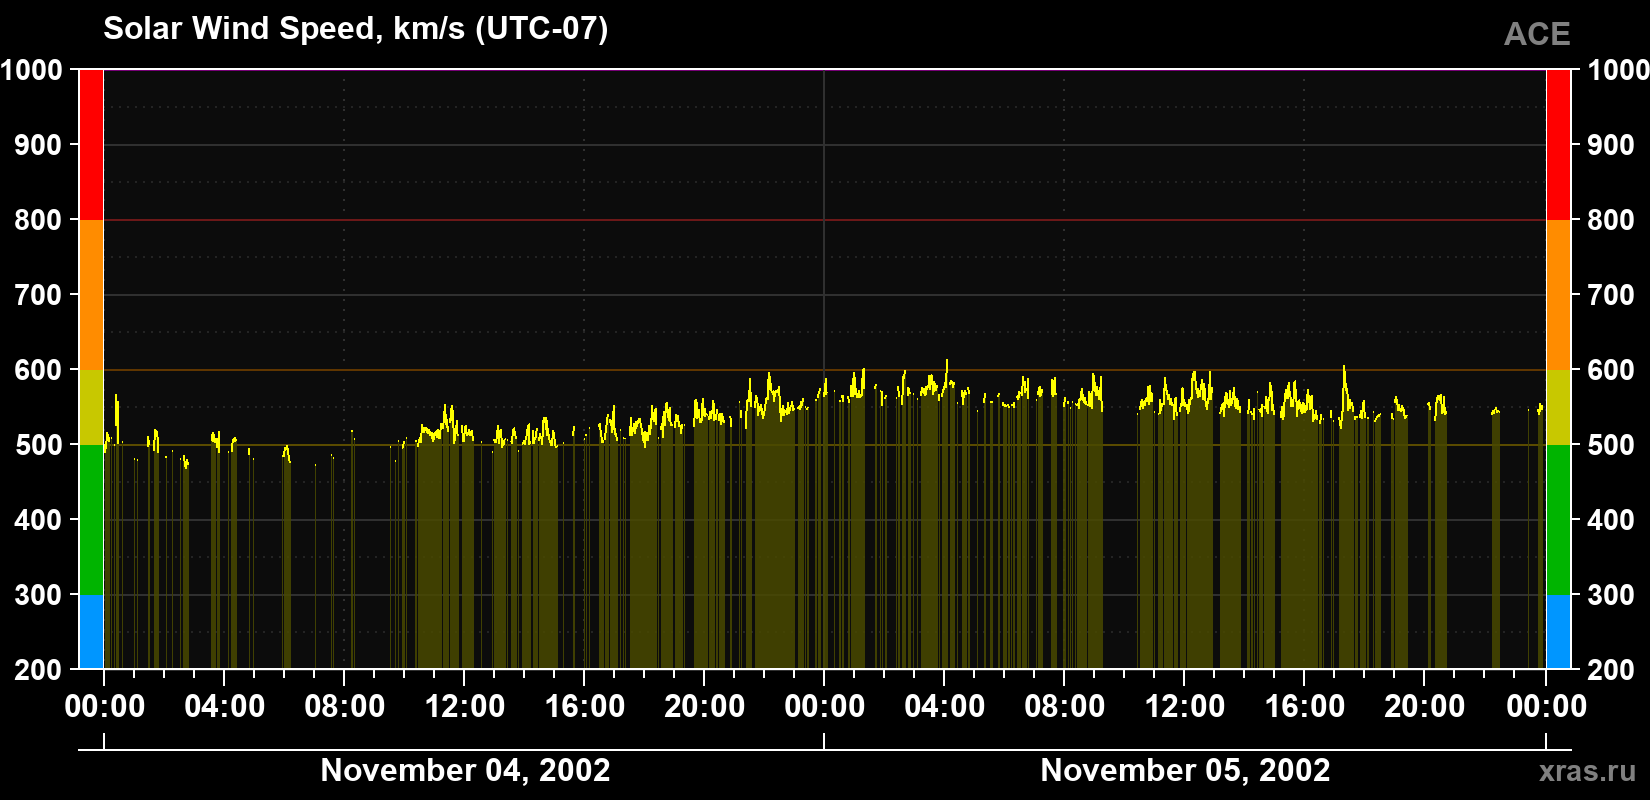The height and width of the screenshot is (800, 1650).
Task: Click the blue 200–300 band on left scale
Action: [91, 632]
